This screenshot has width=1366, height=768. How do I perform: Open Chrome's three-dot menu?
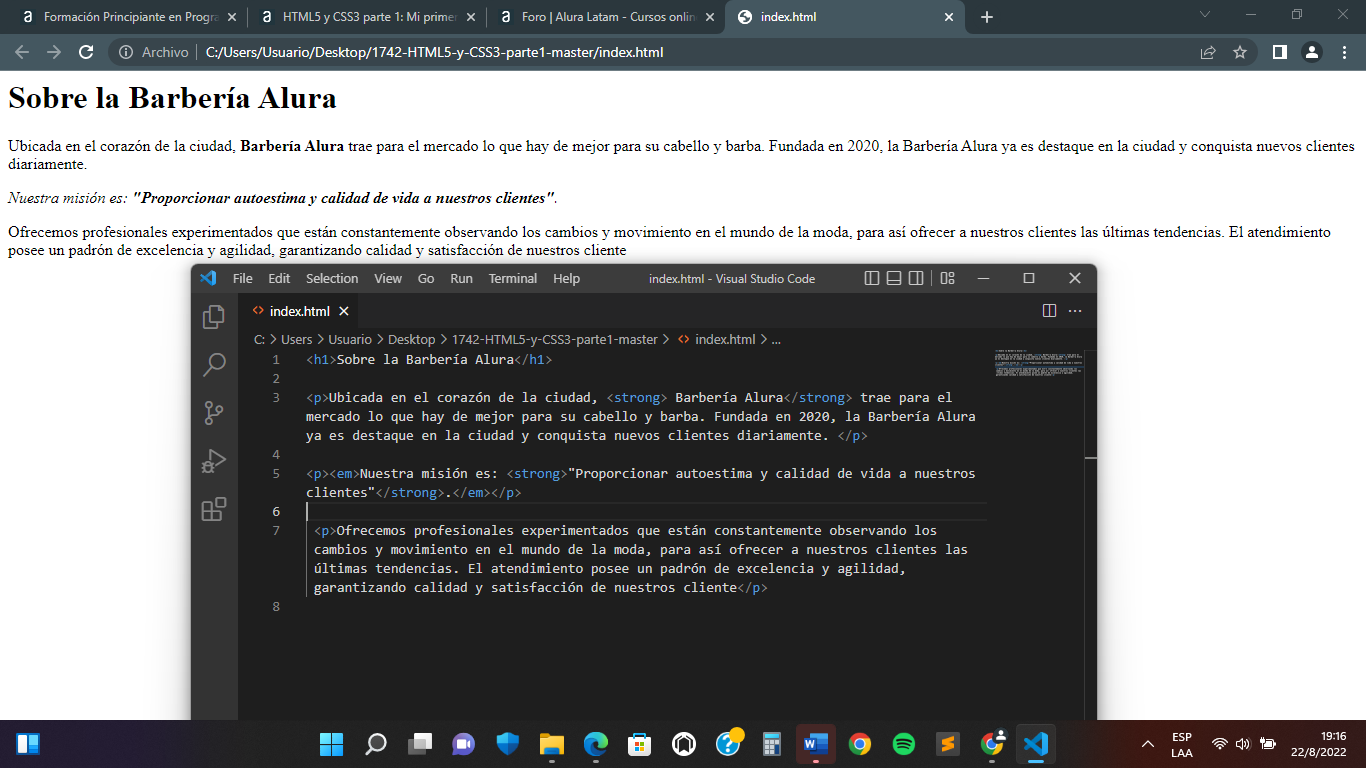click(1343, 52)
